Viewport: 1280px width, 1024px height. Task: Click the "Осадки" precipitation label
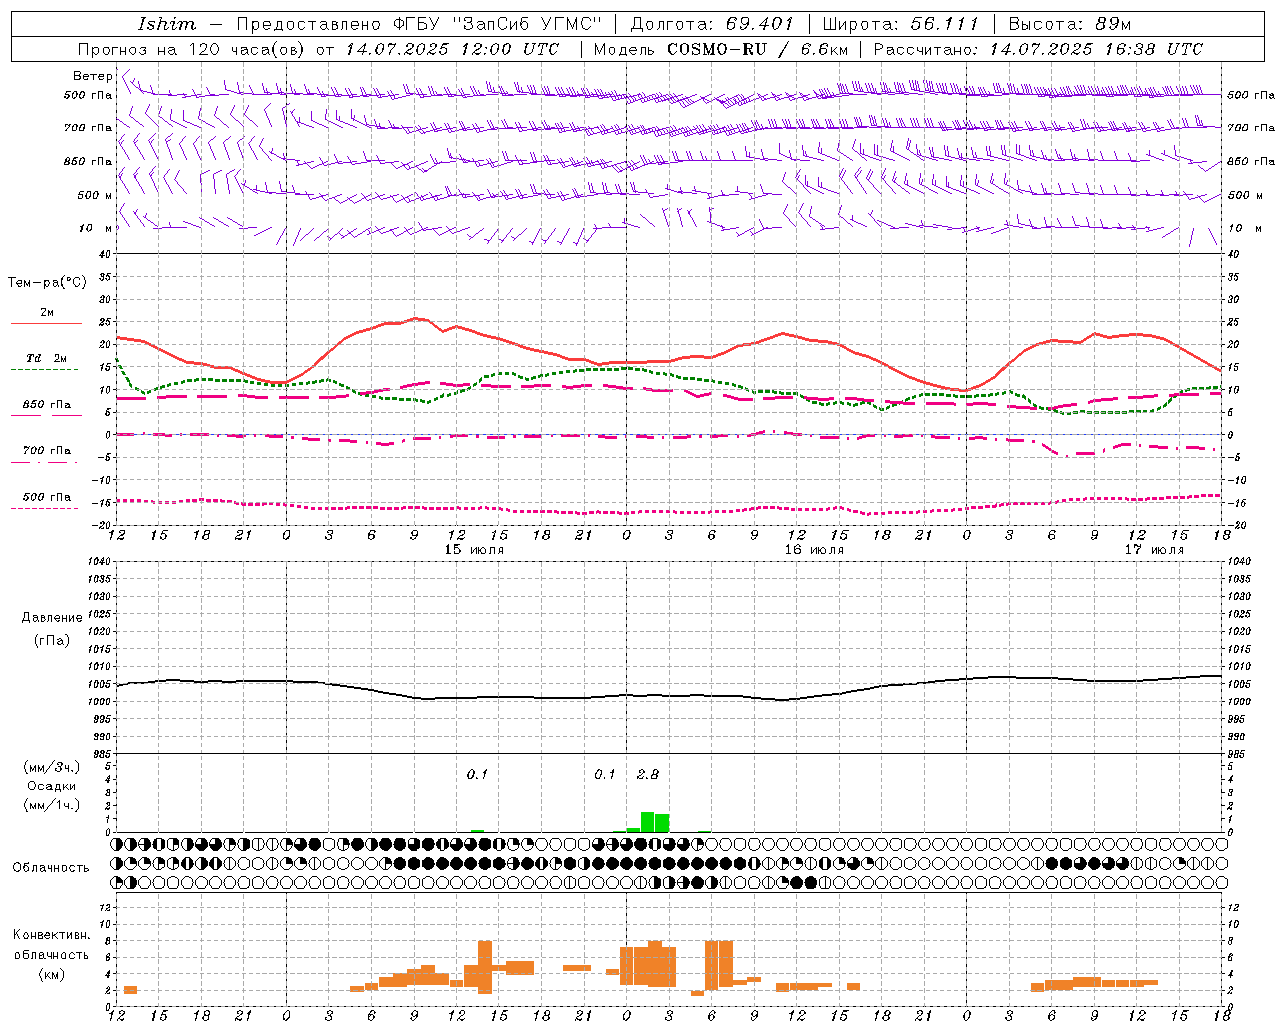52,786
